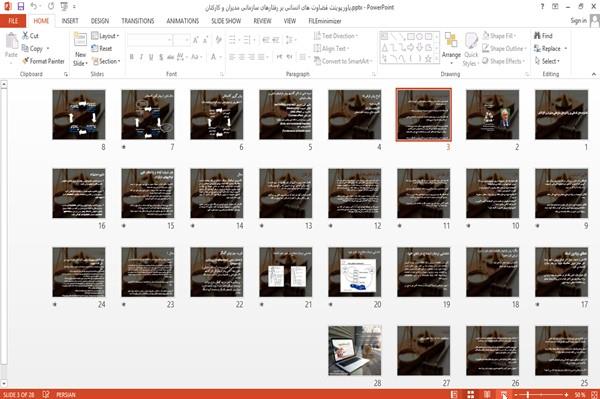This screenshot has width=600, height=399.
Task: Open the Select dropdown in Editing
Action: click(x=547, y=61)
